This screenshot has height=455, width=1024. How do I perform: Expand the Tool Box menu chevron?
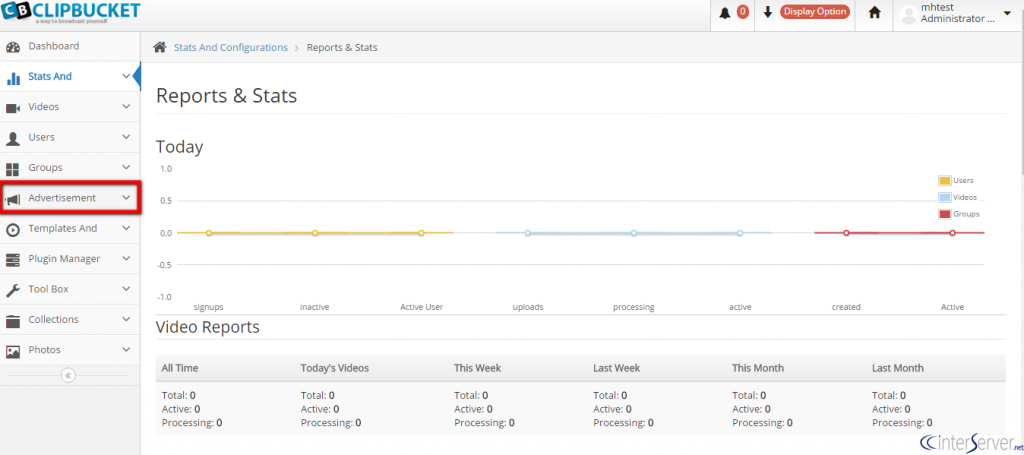[126, 289]
